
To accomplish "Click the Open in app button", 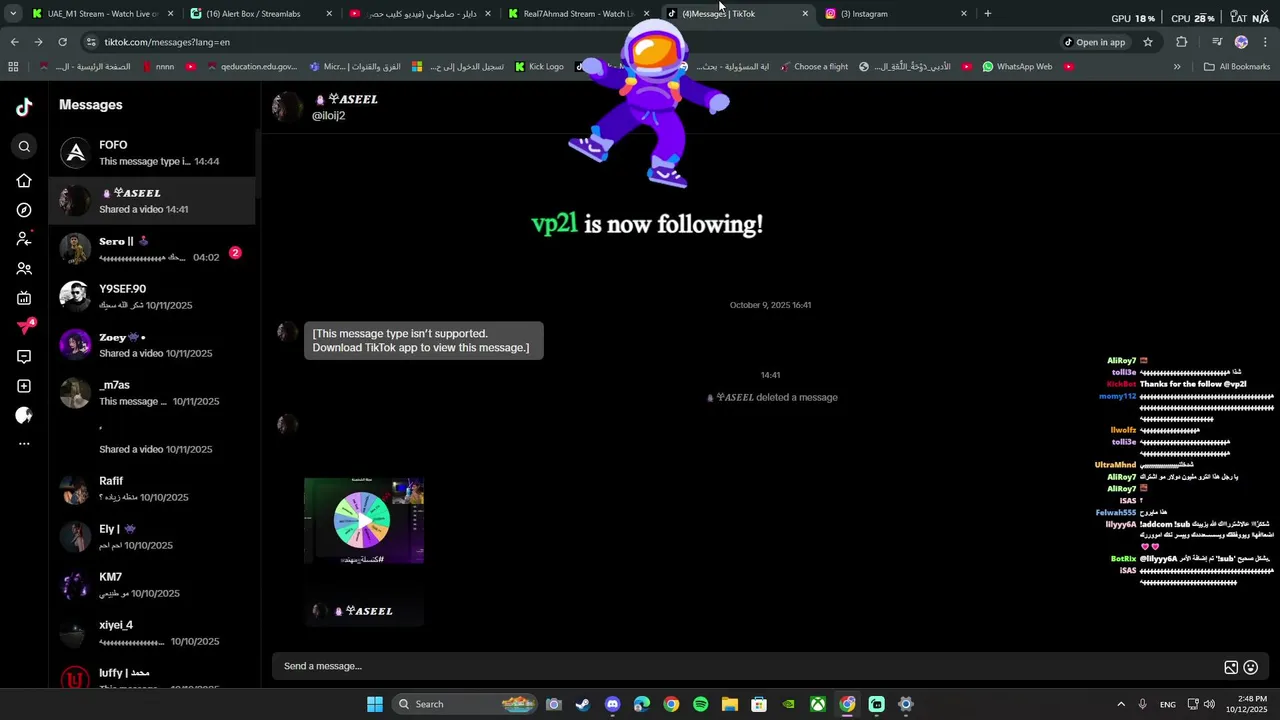I will pyautogui.click(x=1094, y=42).
